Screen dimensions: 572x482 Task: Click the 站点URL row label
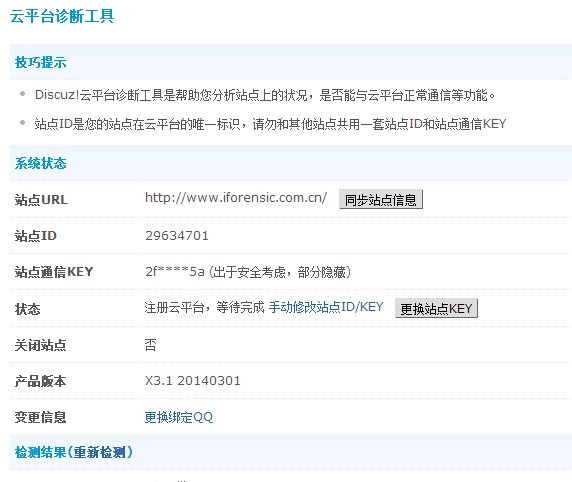(x=41, y=200)
